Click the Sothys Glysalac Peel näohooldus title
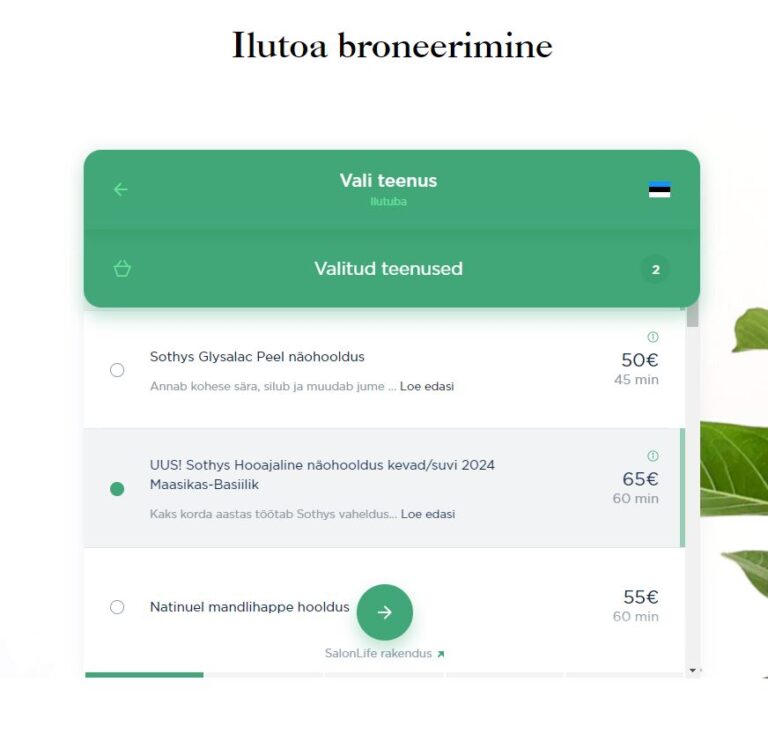 [257, 356]
